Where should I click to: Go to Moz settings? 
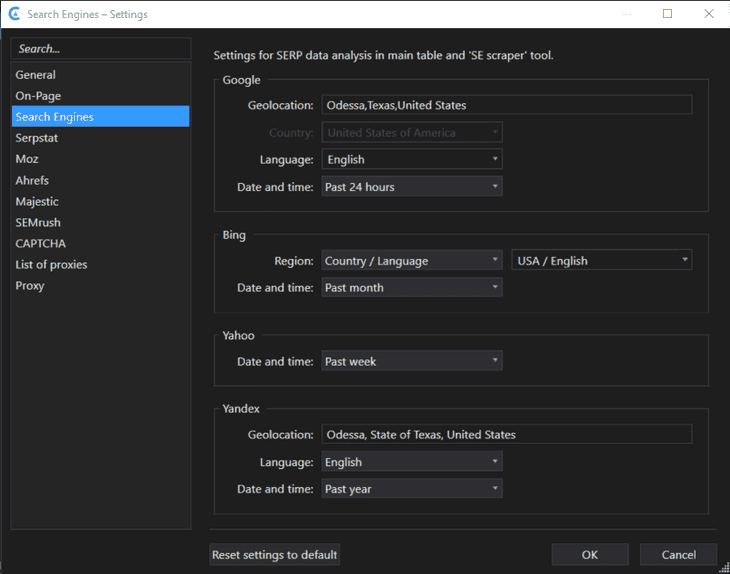(x=27, y=159)
